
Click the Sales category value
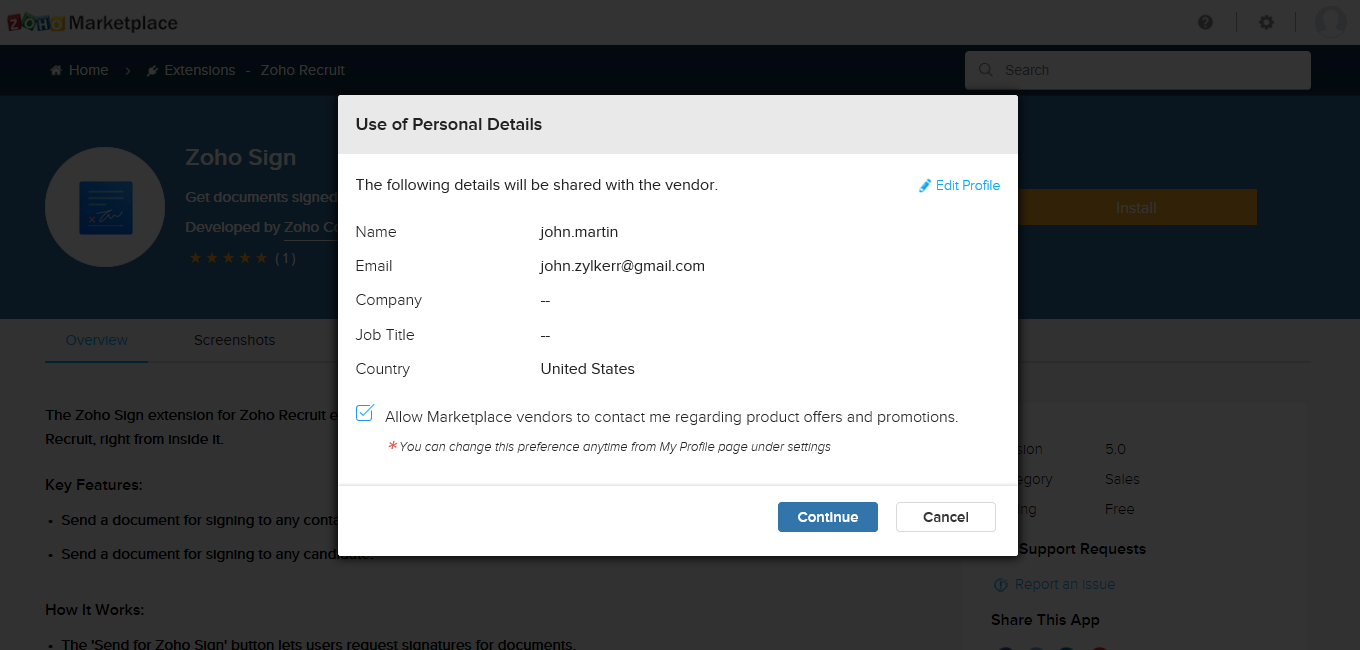click(1122, 479)
